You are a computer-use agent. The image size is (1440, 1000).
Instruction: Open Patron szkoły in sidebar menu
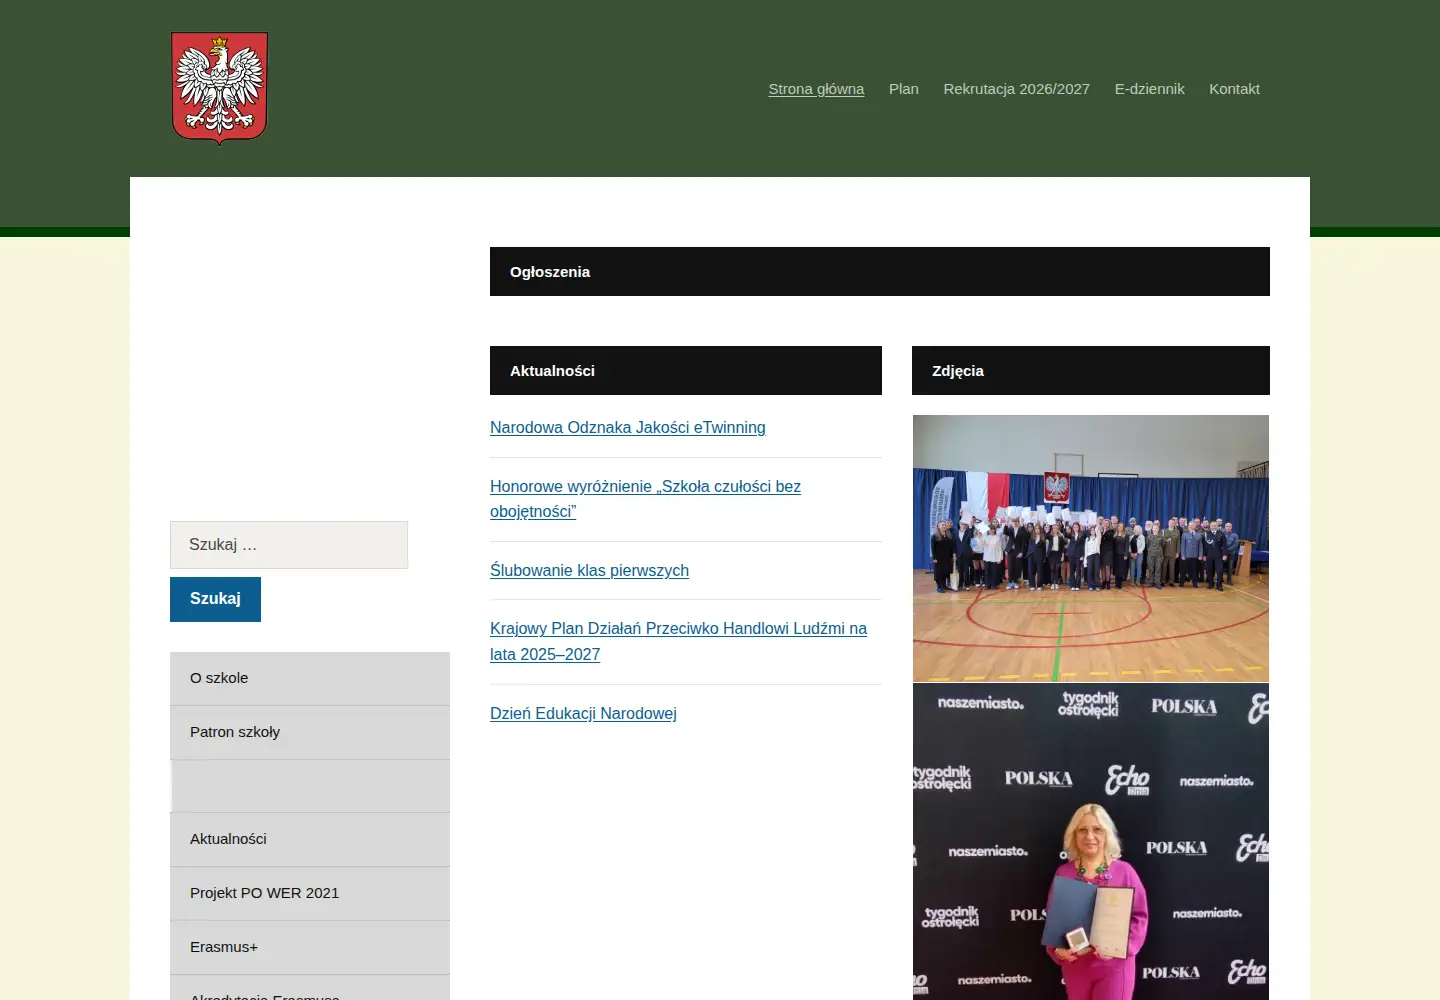[x=310, y=732]
